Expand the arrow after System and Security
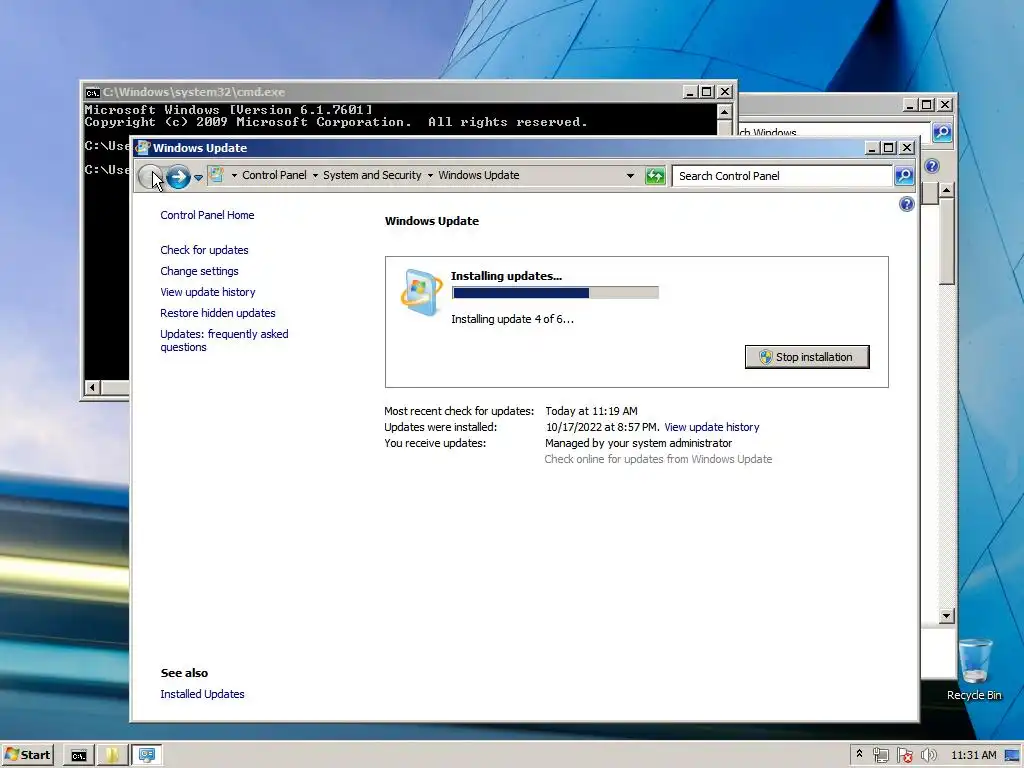The height and width of the screenshot is (768, 1024). (430, 175)
